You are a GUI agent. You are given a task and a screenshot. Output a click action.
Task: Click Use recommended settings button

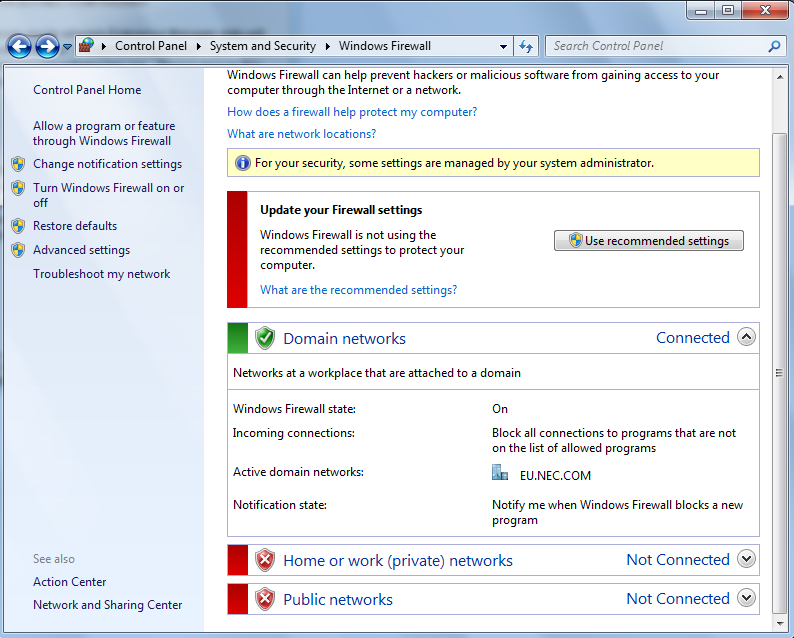(x=649, y=241)
